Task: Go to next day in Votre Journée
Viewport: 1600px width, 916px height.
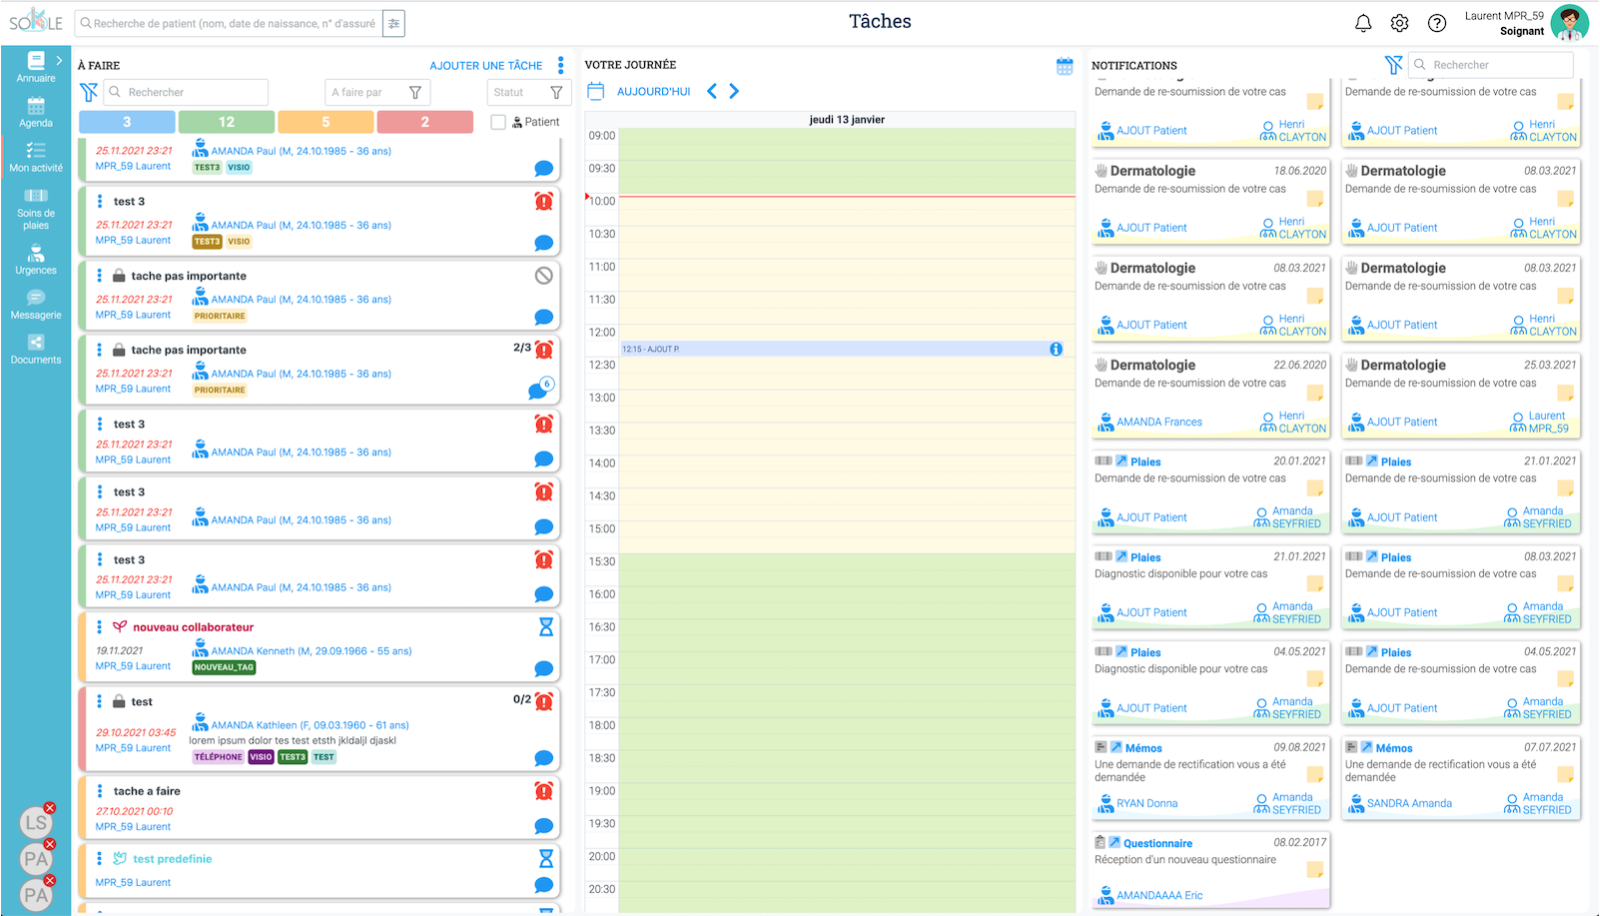Action: [x=734, y=91]
